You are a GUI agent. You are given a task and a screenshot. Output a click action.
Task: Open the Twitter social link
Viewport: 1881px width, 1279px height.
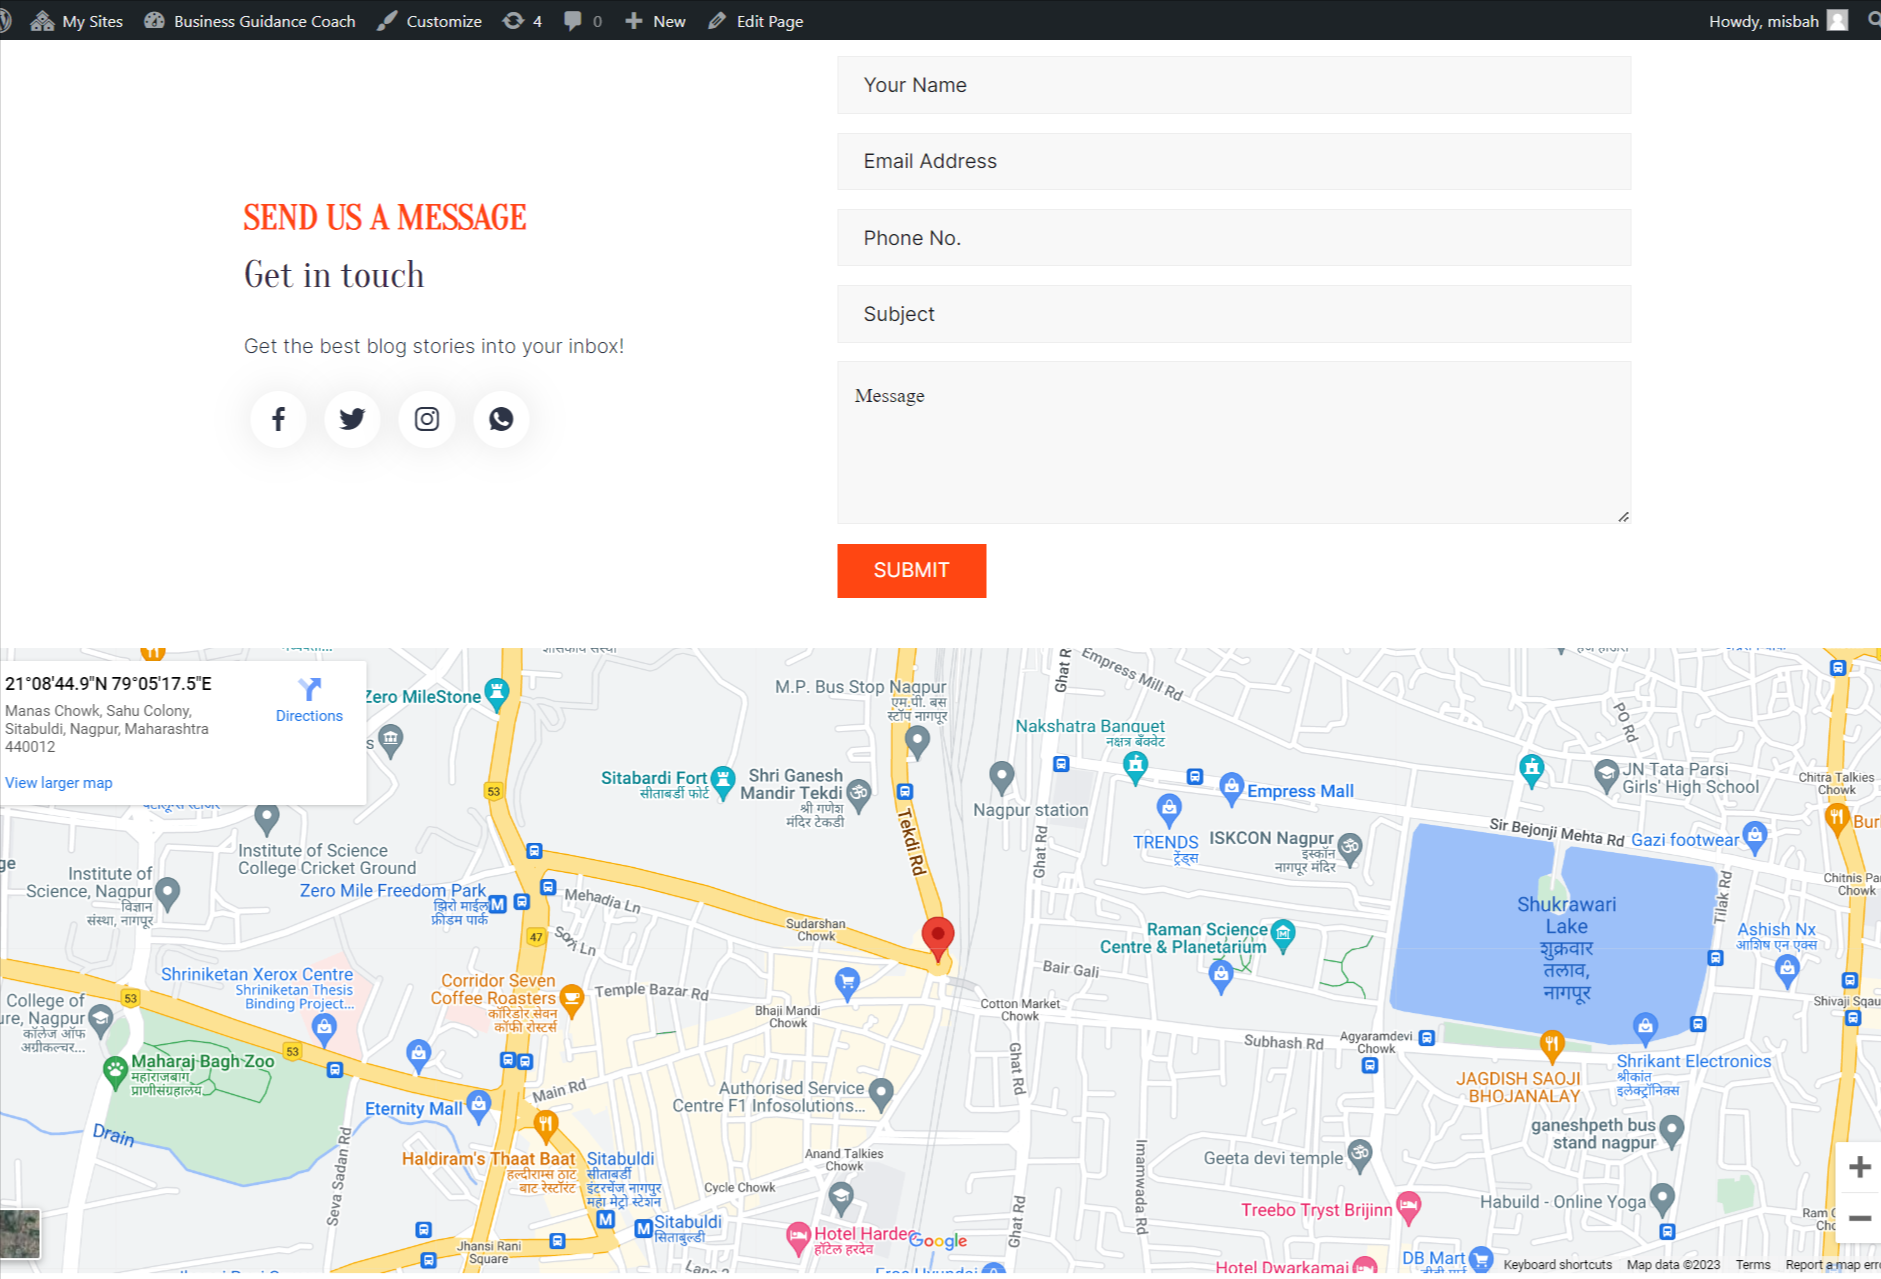(x=352, y=419)
